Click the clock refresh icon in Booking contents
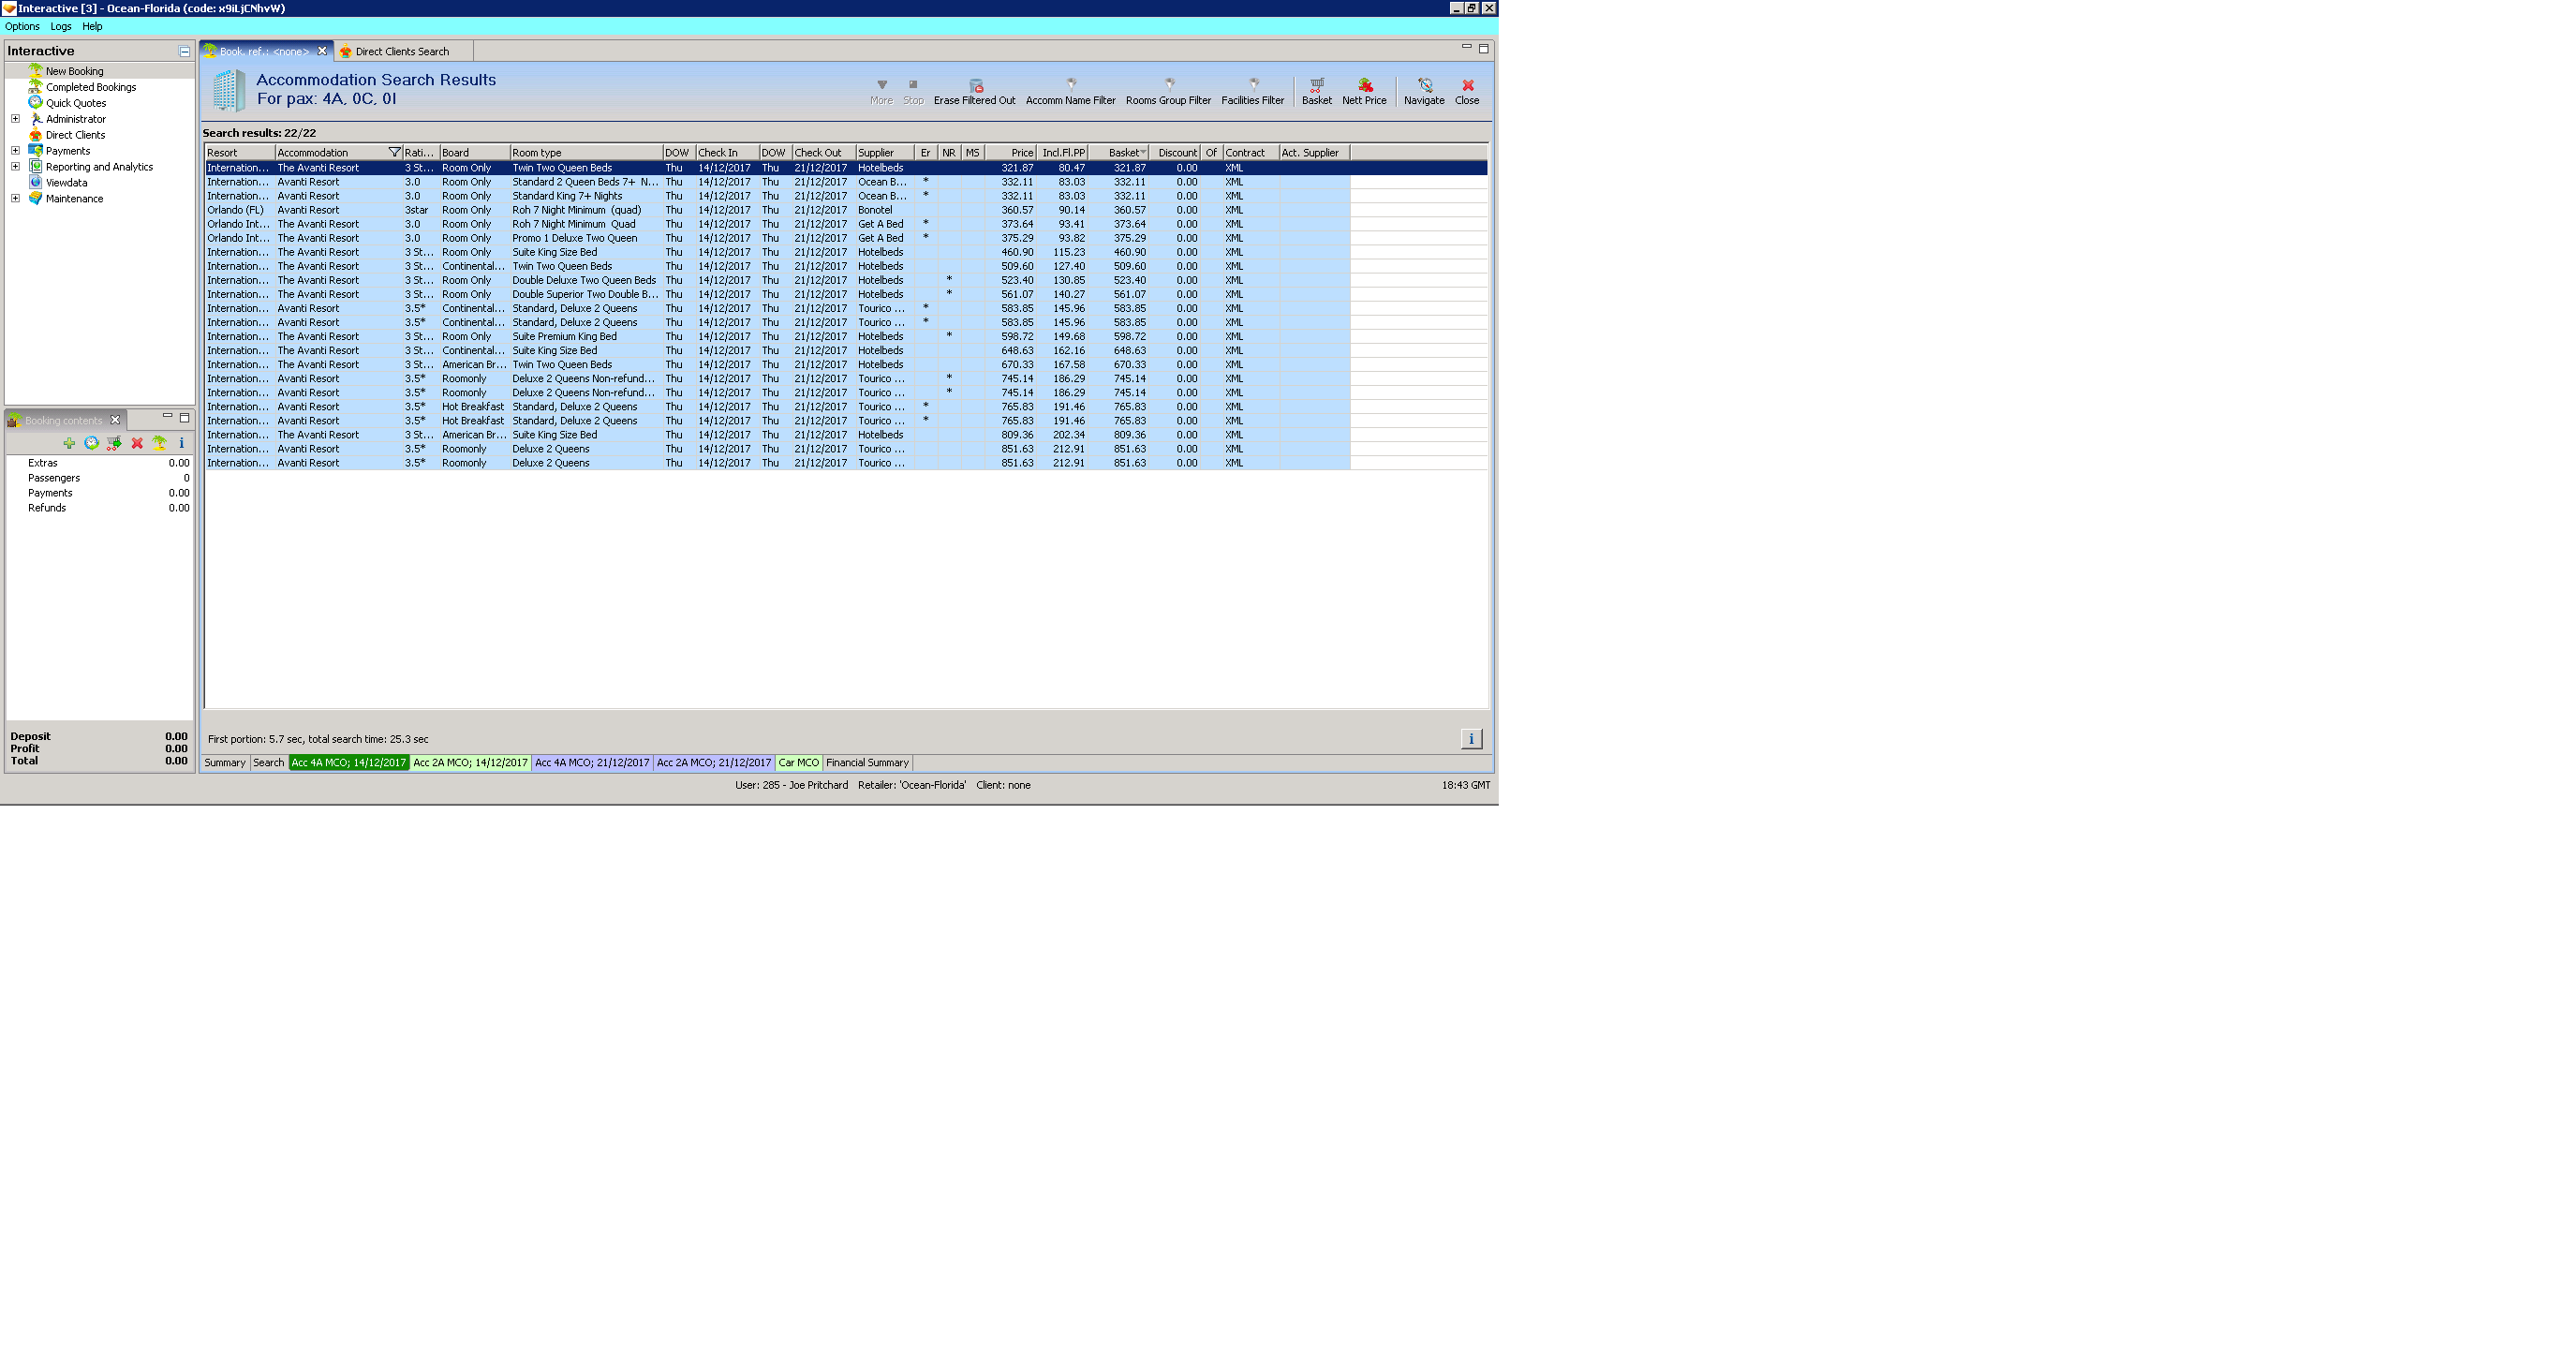2576x1347 pixels. pyautogui.click(x=91, y=443)
